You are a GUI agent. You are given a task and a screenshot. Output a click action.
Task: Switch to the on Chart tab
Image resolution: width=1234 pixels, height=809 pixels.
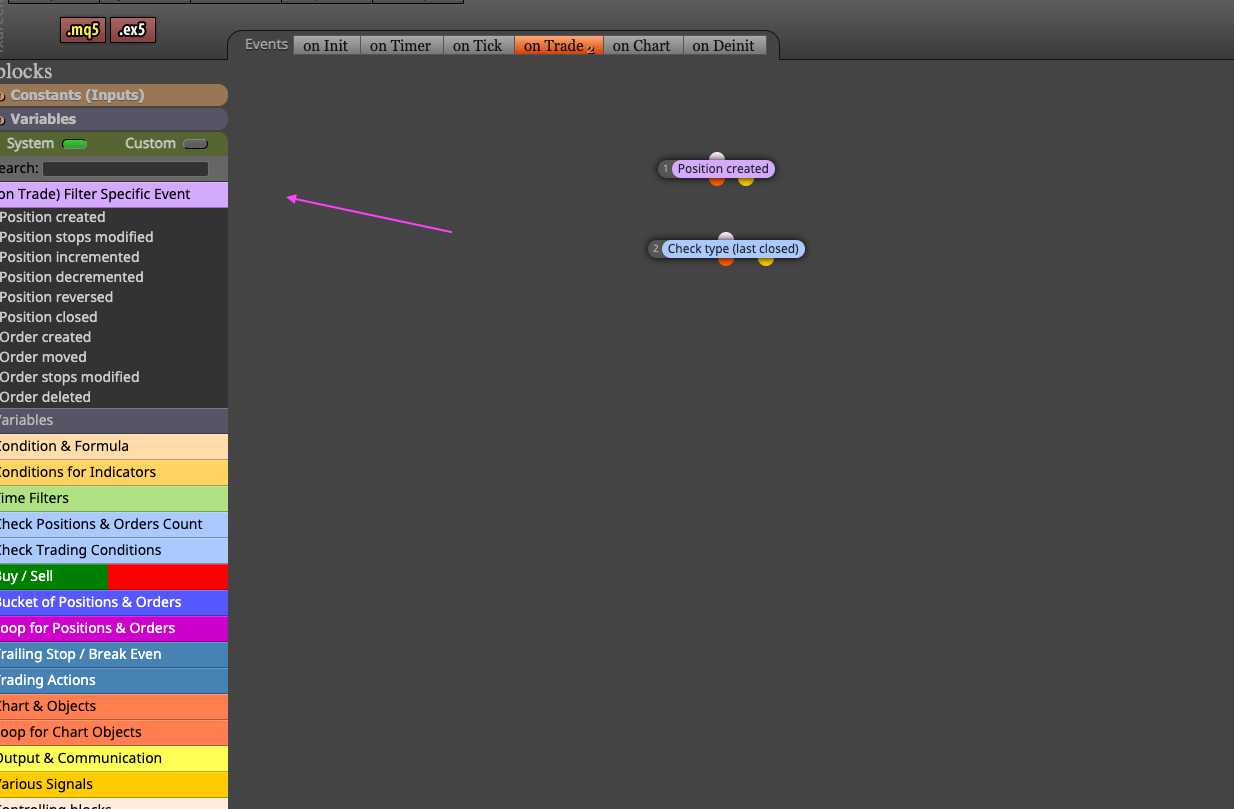[x=642, y=45]
